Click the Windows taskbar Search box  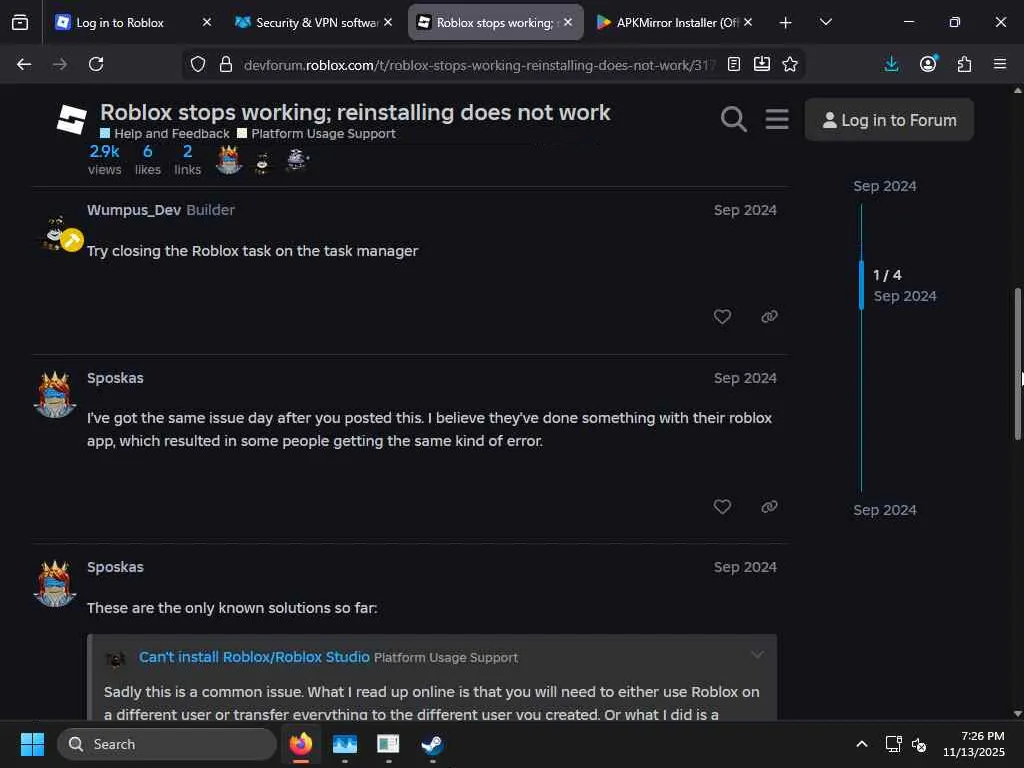pyautogui.click(x=167, y=744)
